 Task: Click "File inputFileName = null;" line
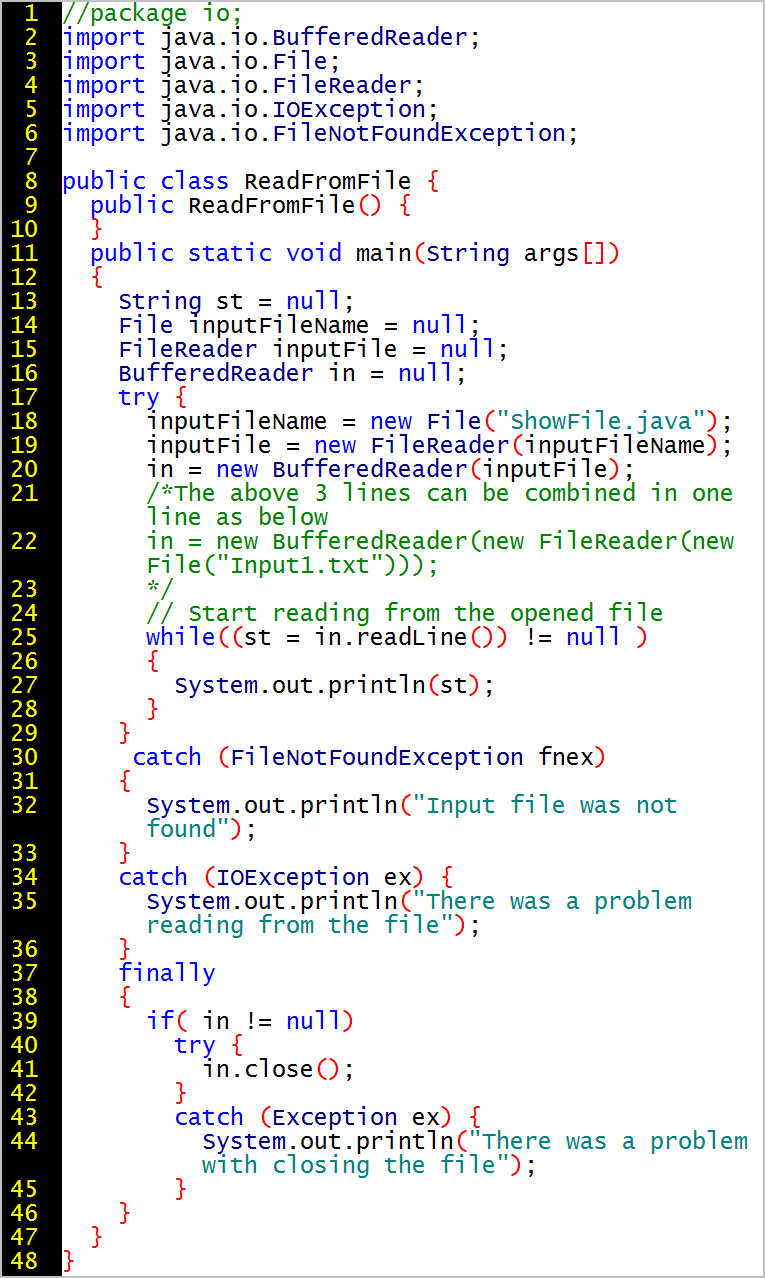[x=299, y=326]
